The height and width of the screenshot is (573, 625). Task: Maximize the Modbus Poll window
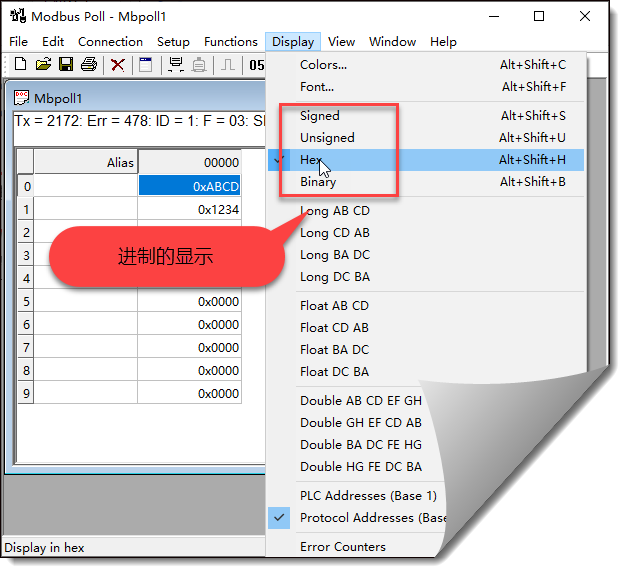coord(539,16)
